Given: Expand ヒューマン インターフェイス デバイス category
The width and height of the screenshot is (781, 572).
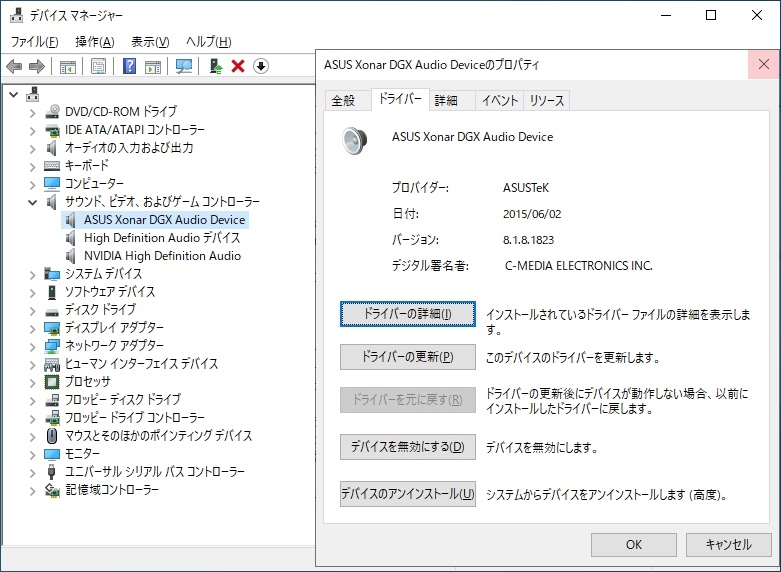Looking at the screenshot, I should tap(33, 365).
